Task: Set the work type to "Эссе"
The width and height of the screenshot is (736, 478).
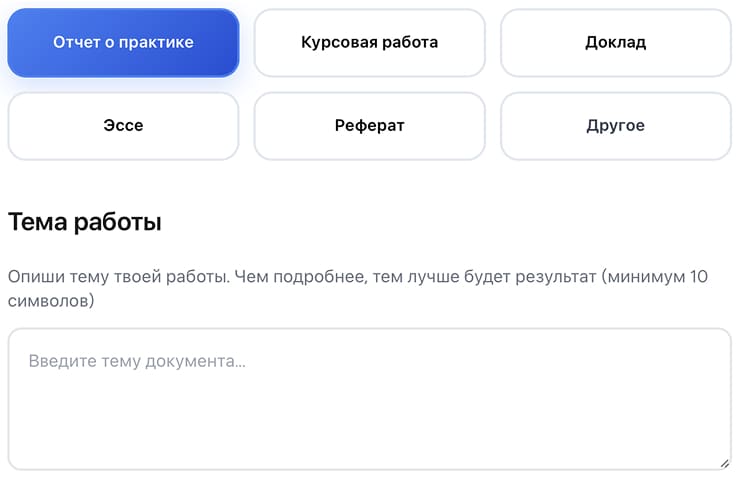Action: (x=123, y=126)
